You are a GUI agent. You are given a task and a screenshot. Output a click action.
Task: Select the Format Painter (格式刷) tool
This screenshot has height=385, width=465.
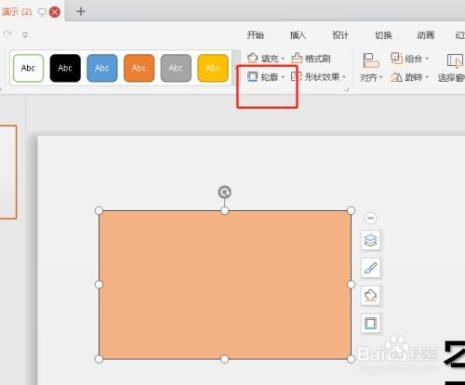click(311, 58)
